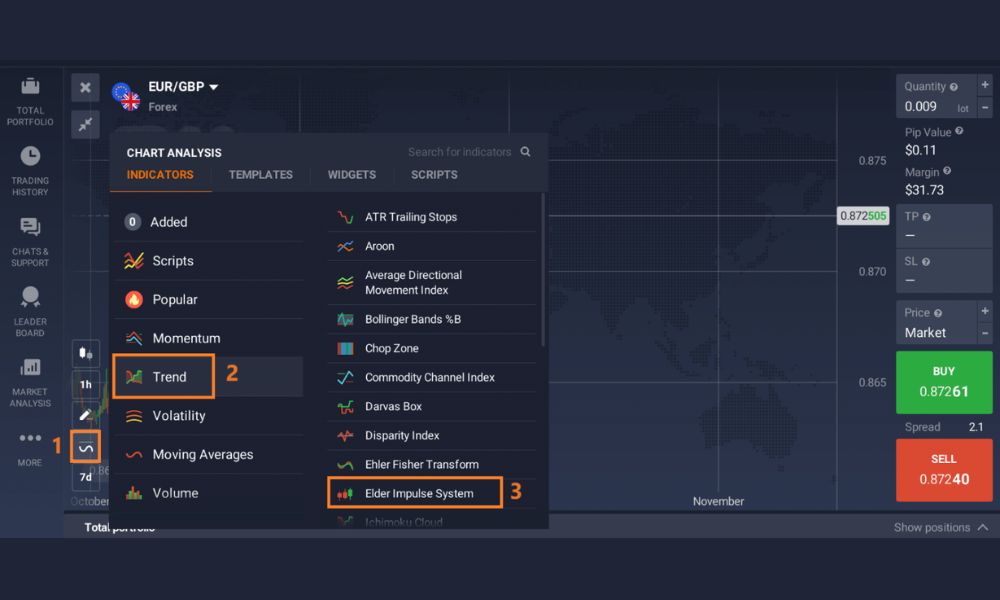The height and width of the screenshot is (600, 1000).
Task: Open the Total Portfolio briefcase icon
Action: [30, 87]
